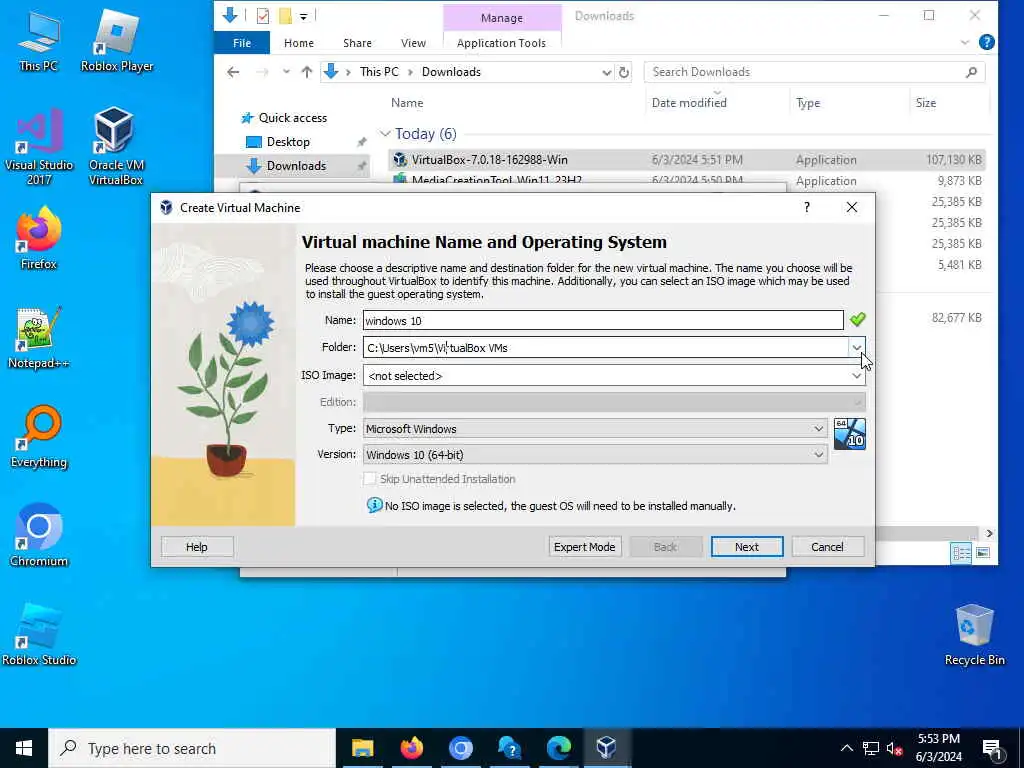The image size is (1024, 768).
Task: Launch Roblox Player desktop shortcut
Action: [117, 40]
